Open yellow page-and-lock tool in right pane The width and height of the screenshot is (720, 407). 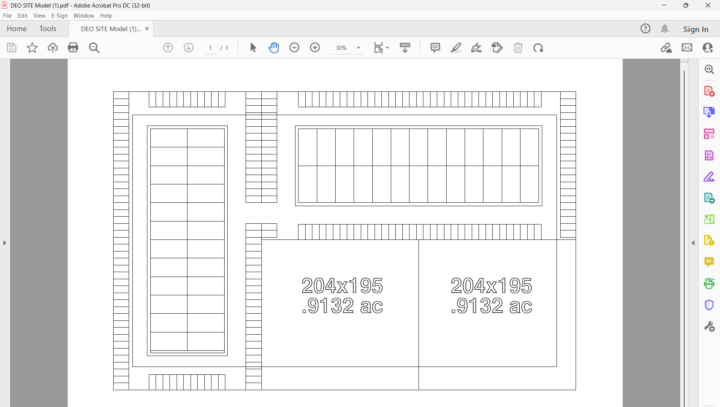(x=709, y=240)
